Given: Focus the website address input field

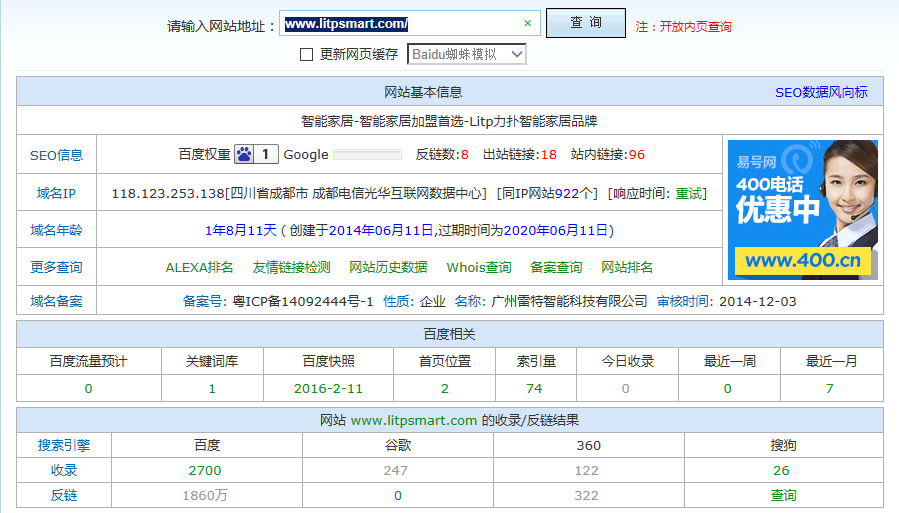Looking at the screenshot, I should point(409,24).
